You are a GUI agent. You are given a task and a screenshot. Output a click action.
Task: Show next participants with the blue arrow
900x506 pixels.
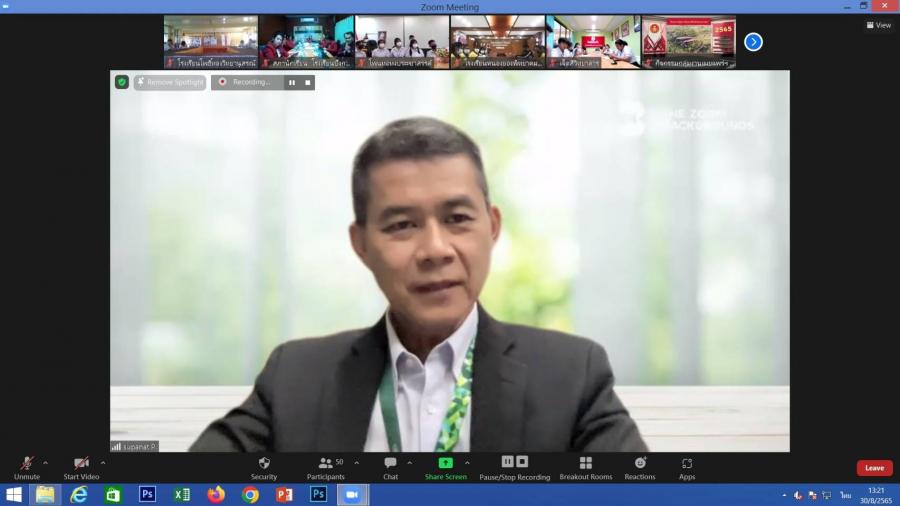pyautogui.click(x=753, y=42)
